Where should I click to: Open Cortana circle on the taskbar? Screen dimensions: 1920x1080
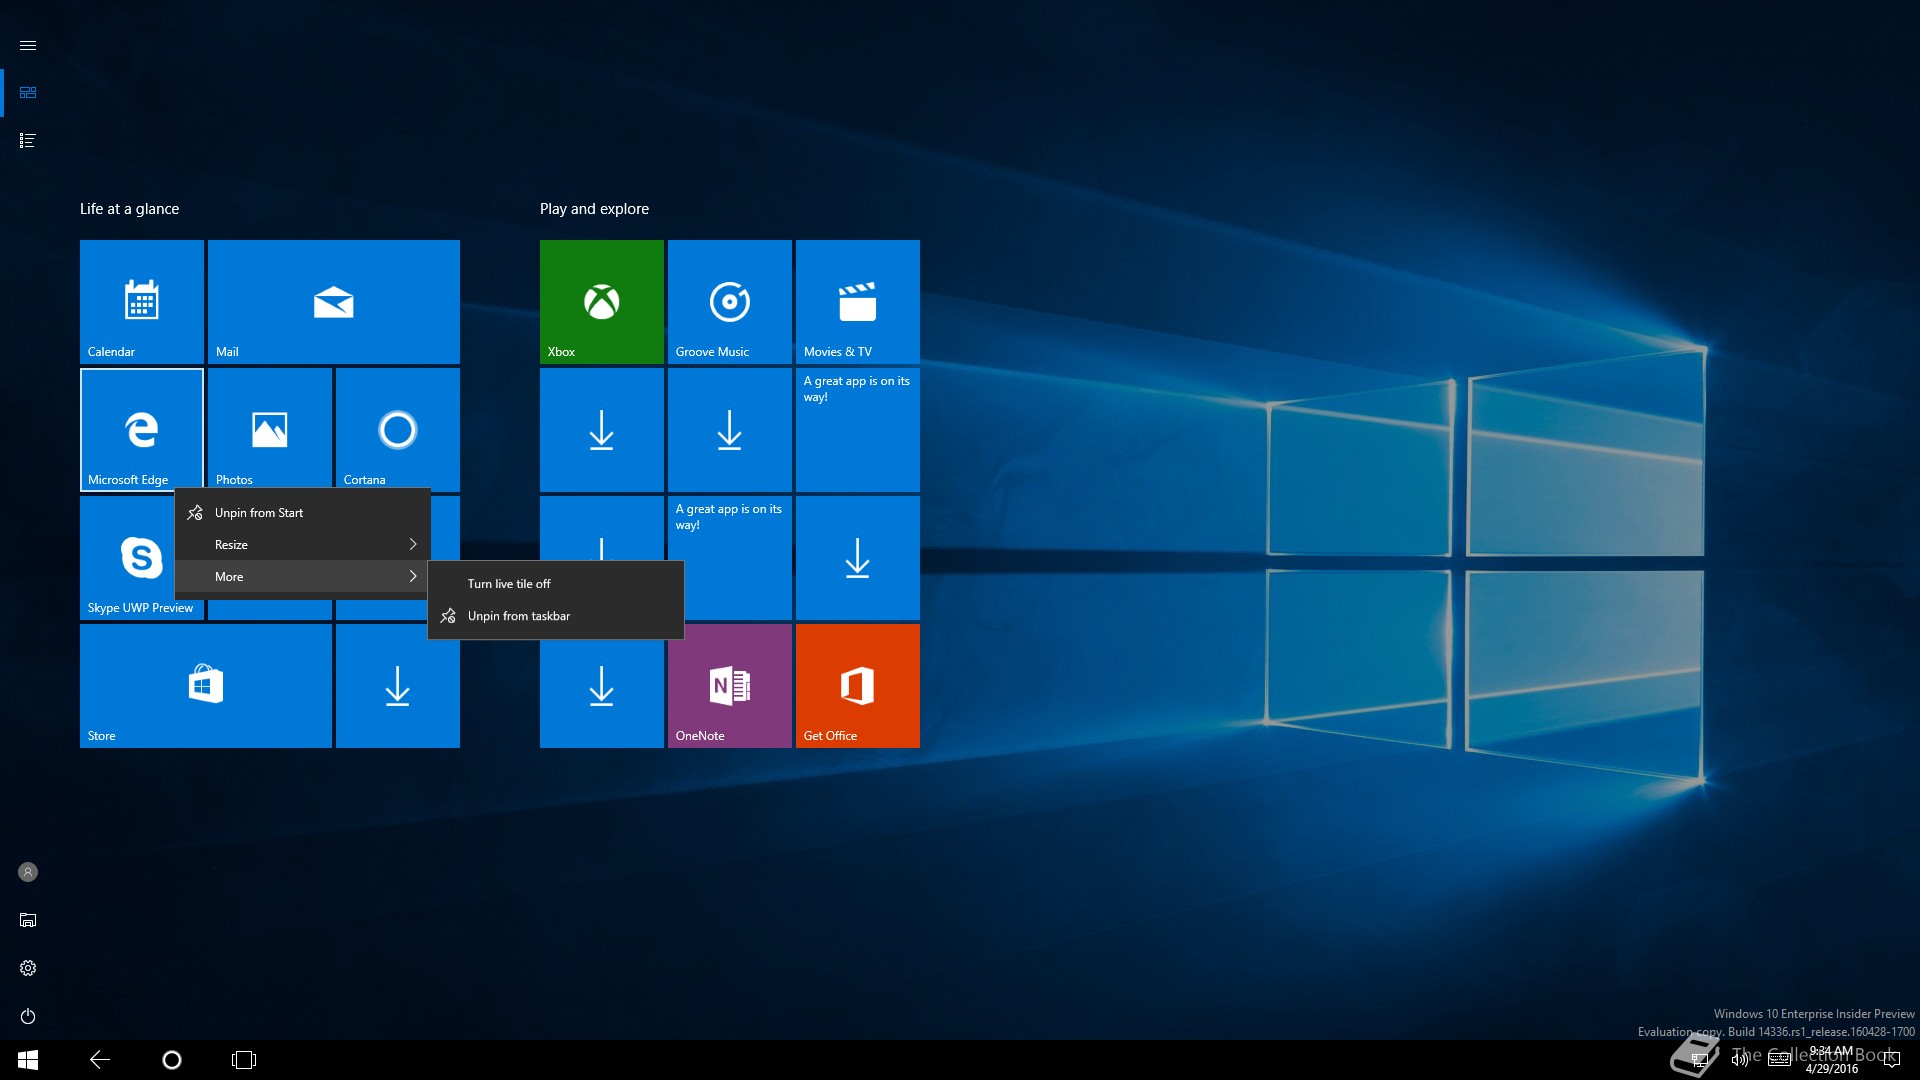172,1060
